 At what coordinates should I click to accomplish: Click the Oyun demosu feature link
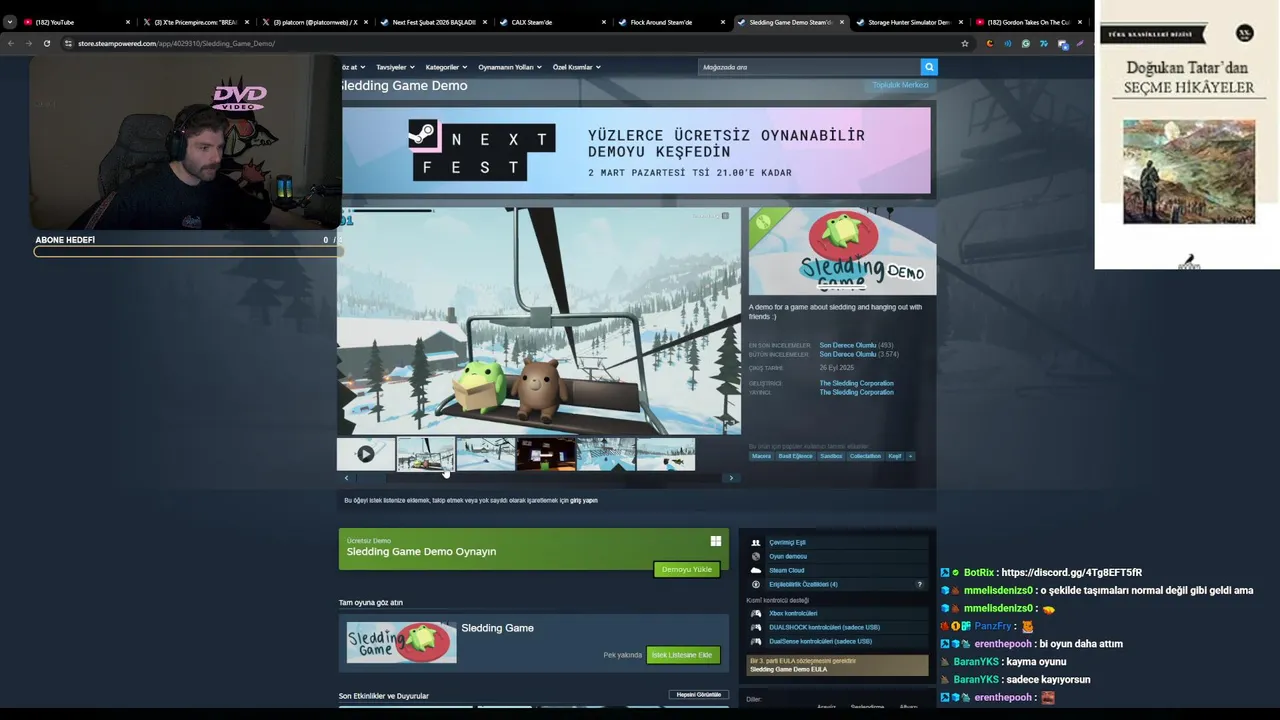coord(788,556)
